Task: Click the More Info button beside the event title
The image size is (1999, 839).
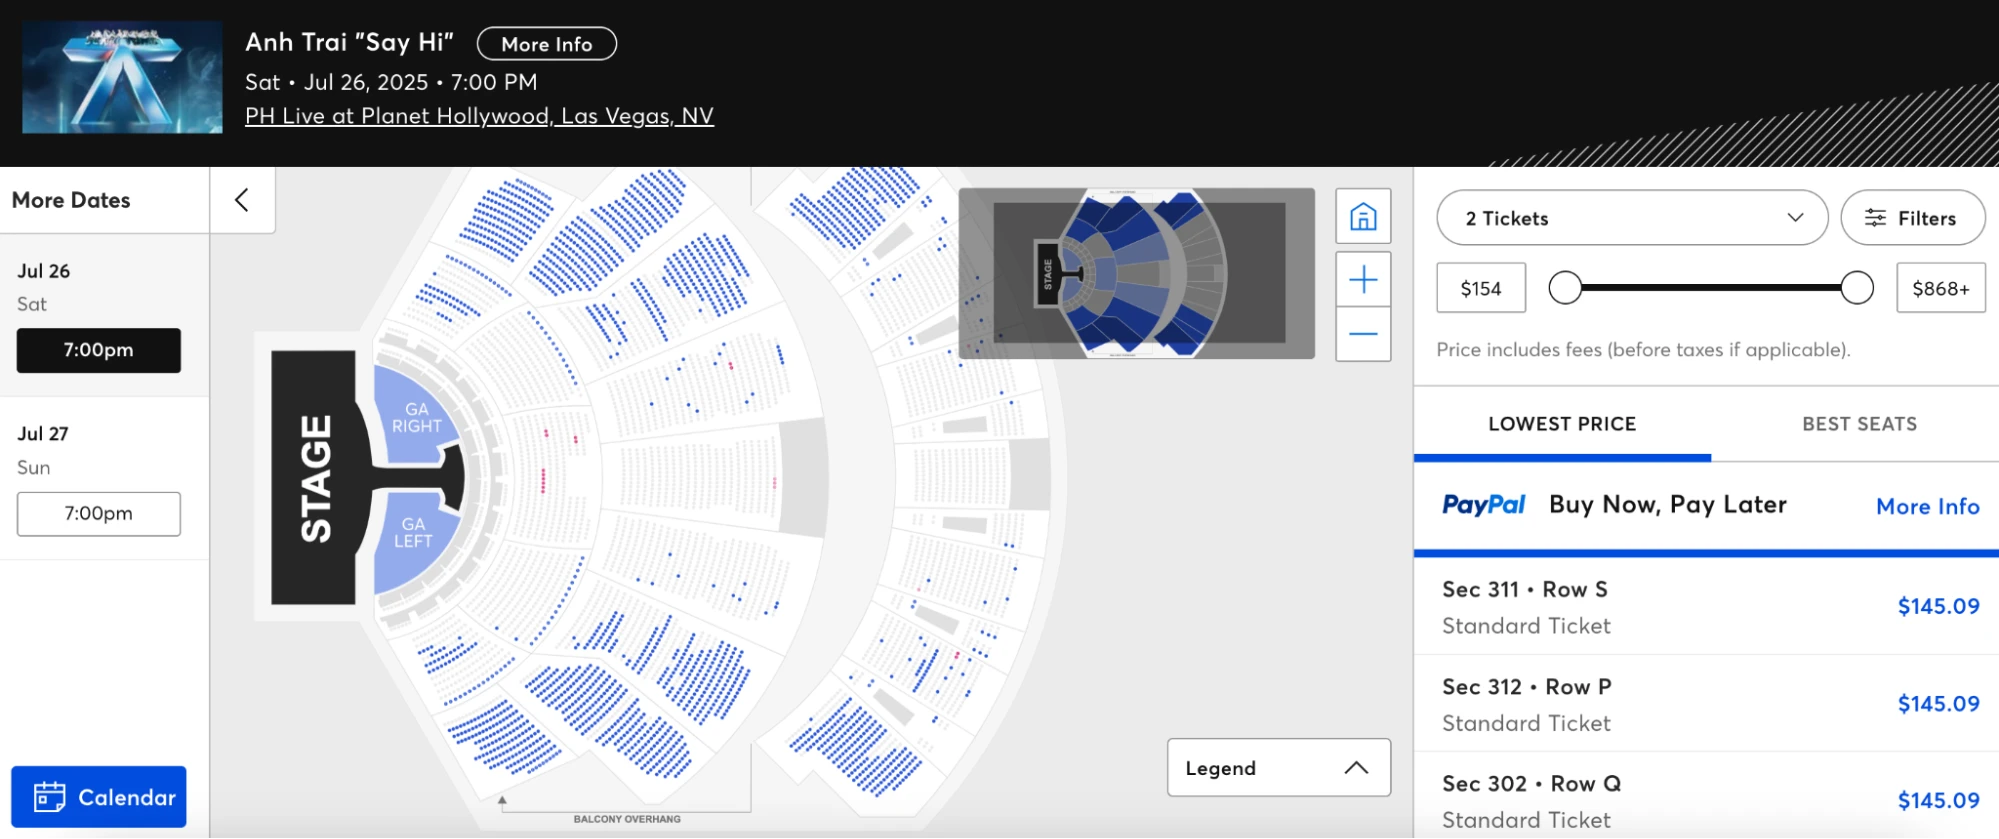Action: click(547, 44)
